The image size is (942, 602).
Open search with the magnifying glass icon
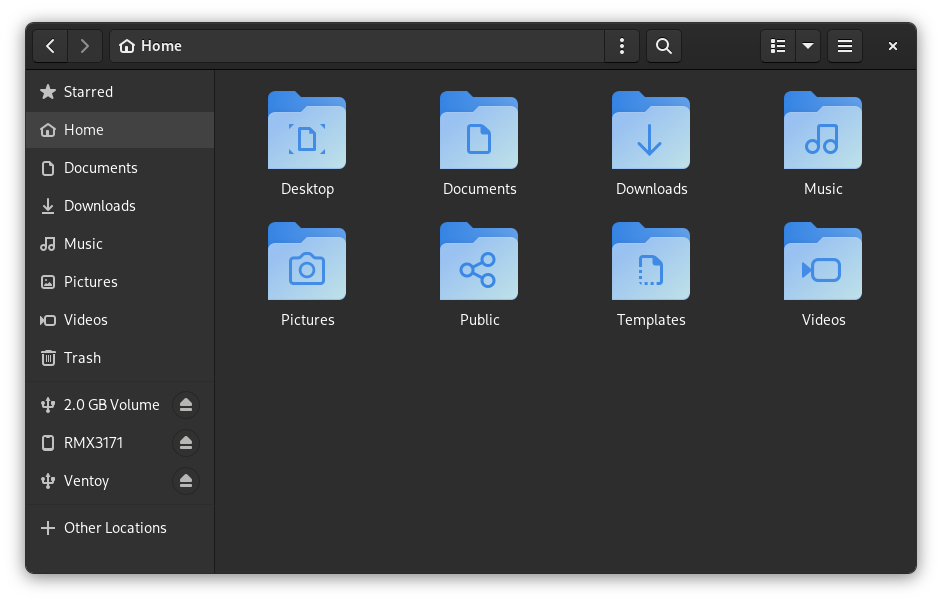pos(663,46)
